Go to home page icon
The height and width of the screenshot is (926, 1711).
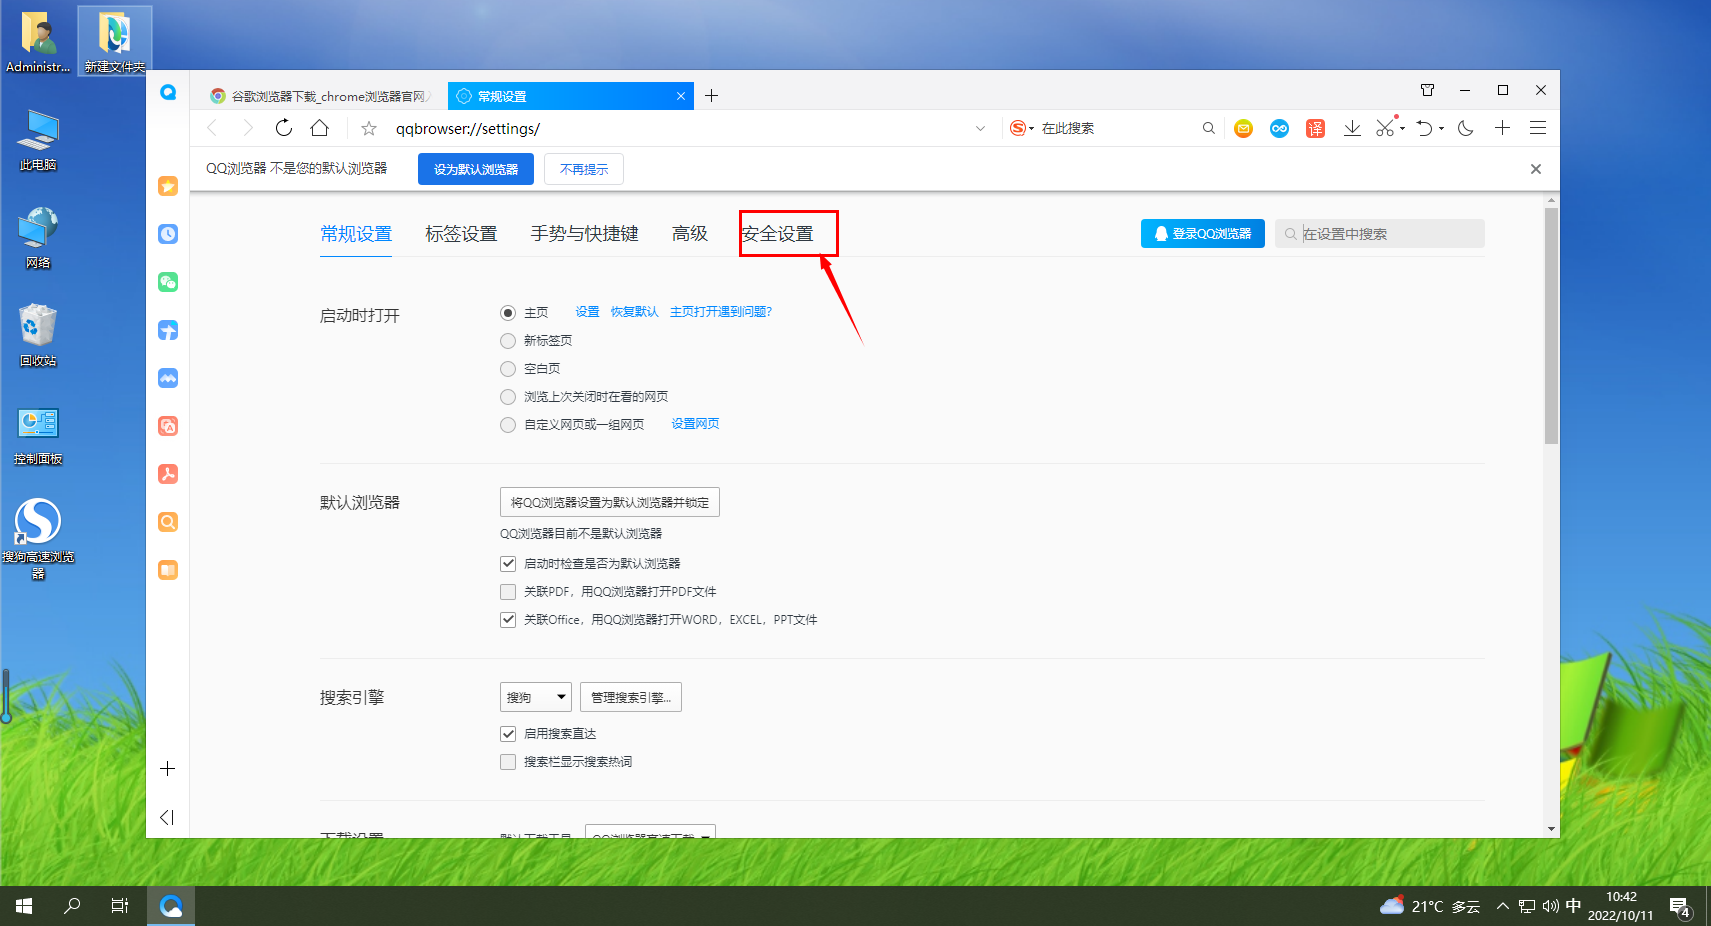pos(320,128)
